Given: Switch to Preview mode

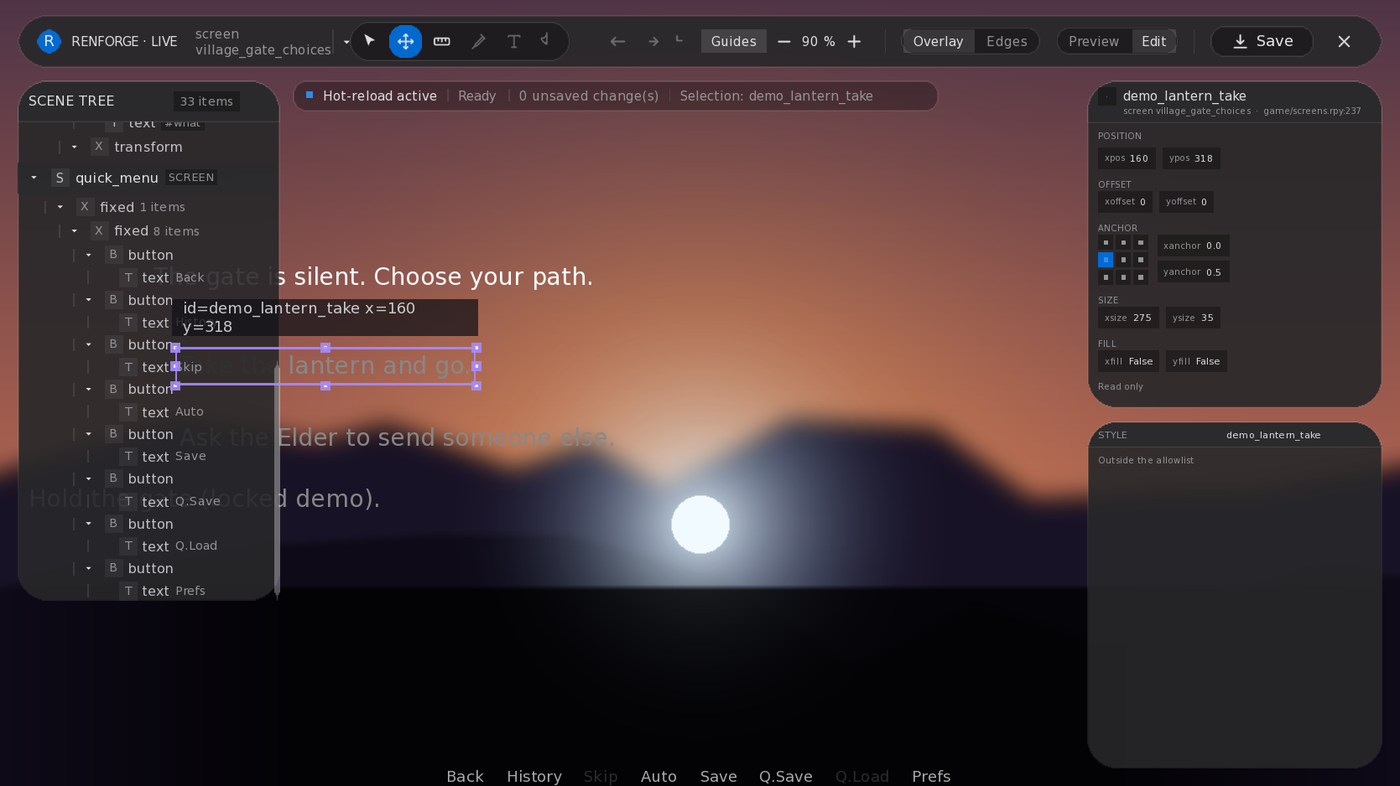Looking at the screenshot, I should coord(1093,41).
